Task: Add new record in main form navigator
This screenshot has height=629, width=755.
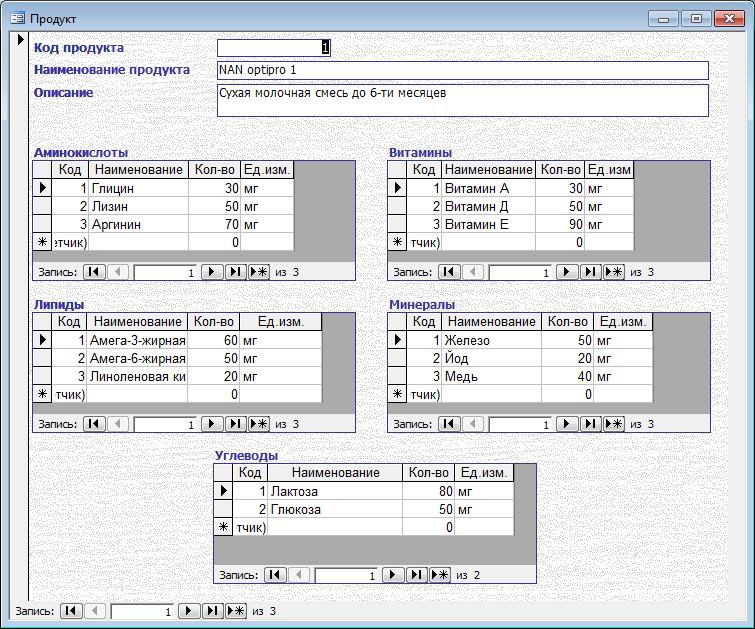Action: 235,610
